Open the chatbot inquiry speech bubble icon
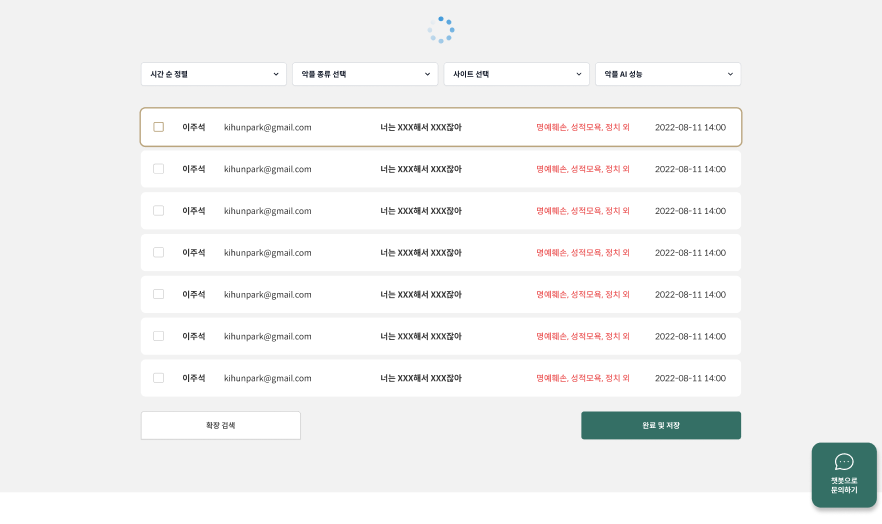The image size is (882, 524). (844, 462)
